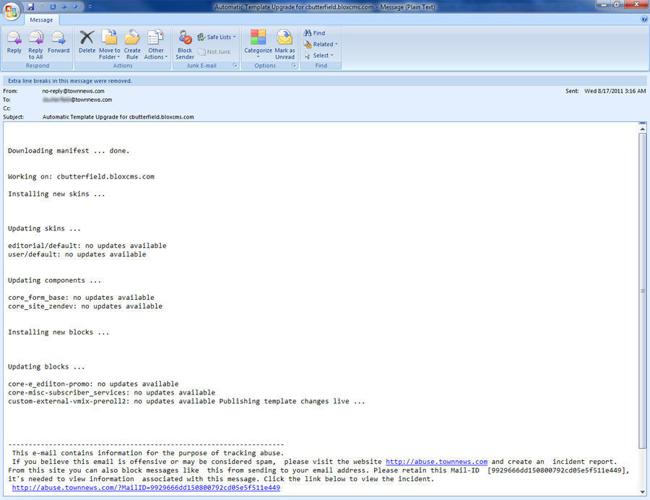Open the http://abuse.townnews.com link
This screenshot has height=500, width=650.
pos(436,461)
